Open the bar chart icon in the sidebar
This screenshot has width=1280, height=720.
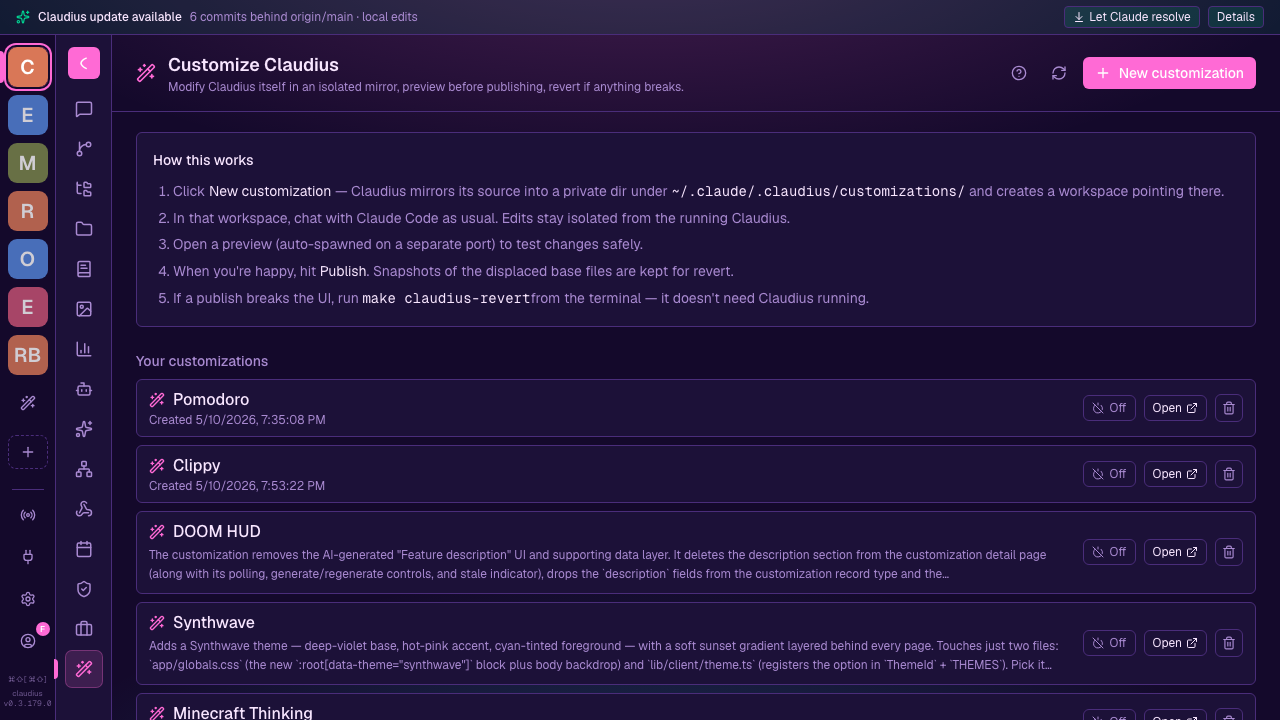pos(84,349)
